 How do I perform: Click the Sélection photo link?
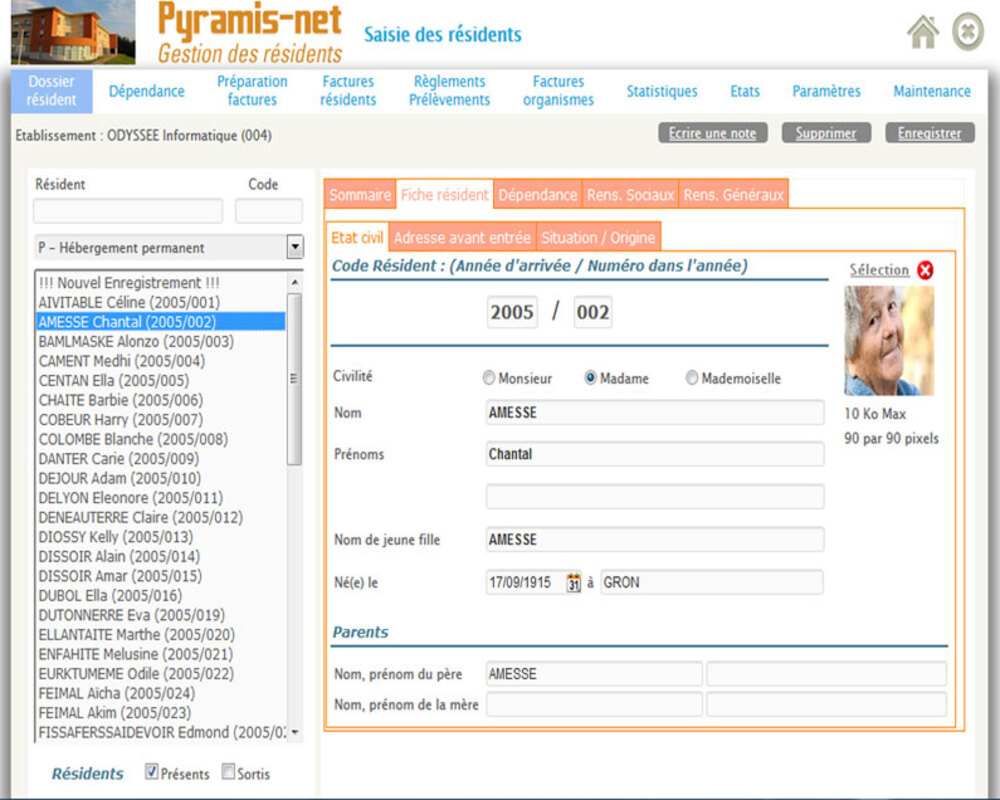[x=879, y=270]
